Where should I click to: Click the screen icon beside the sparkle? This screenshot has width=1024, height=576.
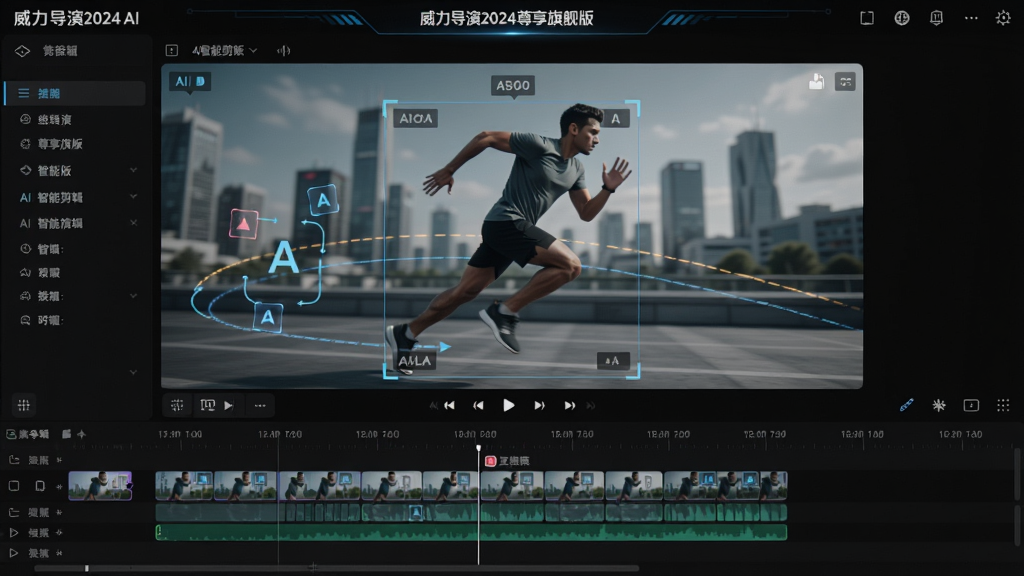pos(971,406)
